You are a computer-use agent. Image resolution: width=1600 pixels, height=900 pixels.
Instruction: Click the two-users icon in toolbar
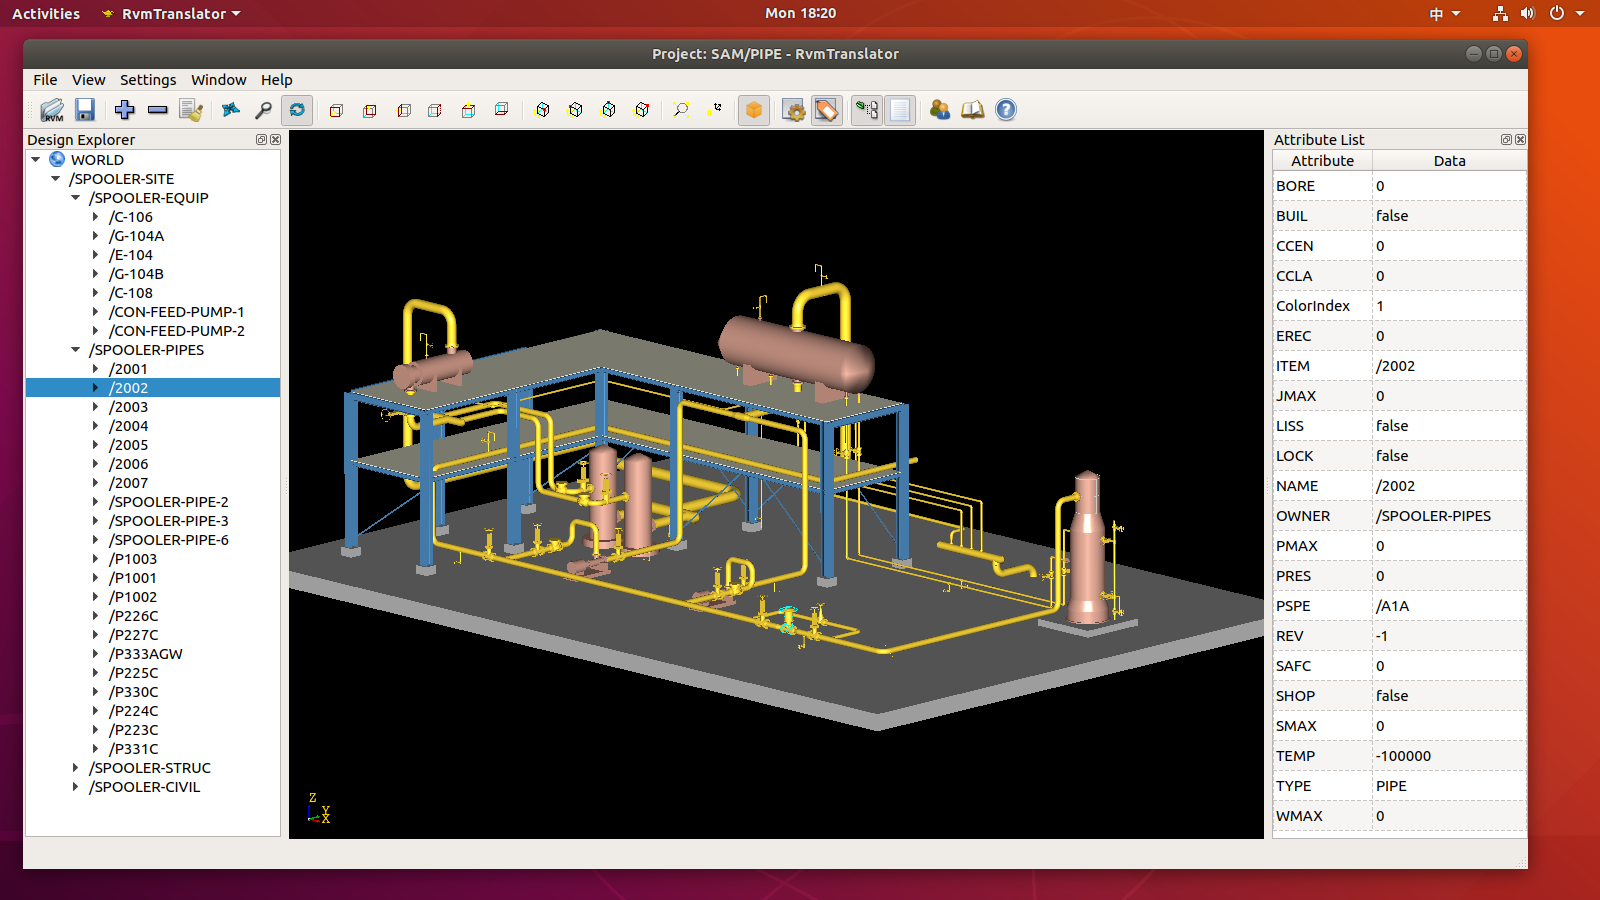(x=939, y=110)
